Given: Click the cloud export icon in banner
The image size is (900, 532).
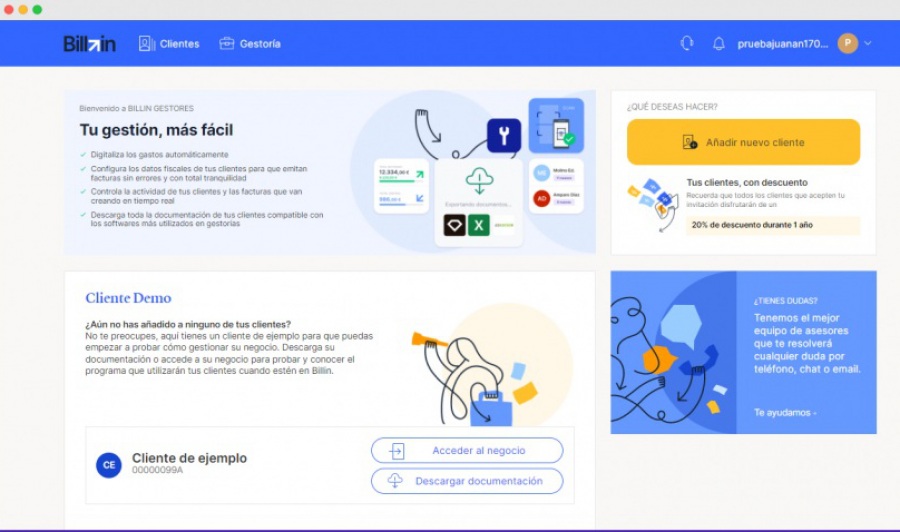Looking at the screenshot, I should tap(479, 180).
